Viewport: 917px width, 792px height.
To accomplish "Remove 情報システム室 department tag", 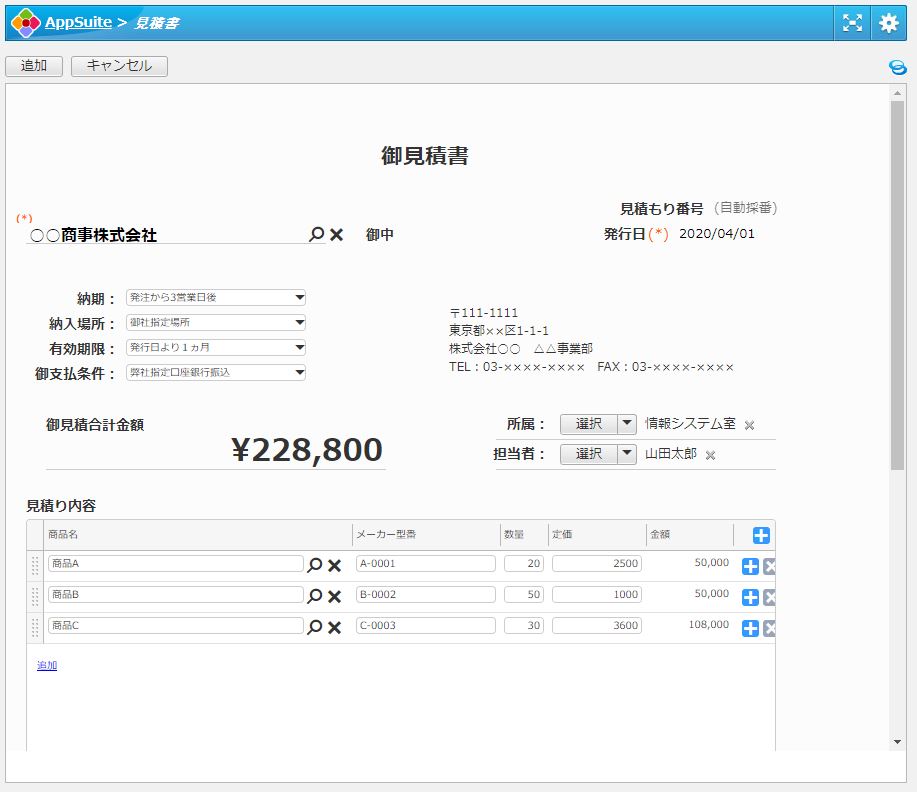I will click(749, 425).
